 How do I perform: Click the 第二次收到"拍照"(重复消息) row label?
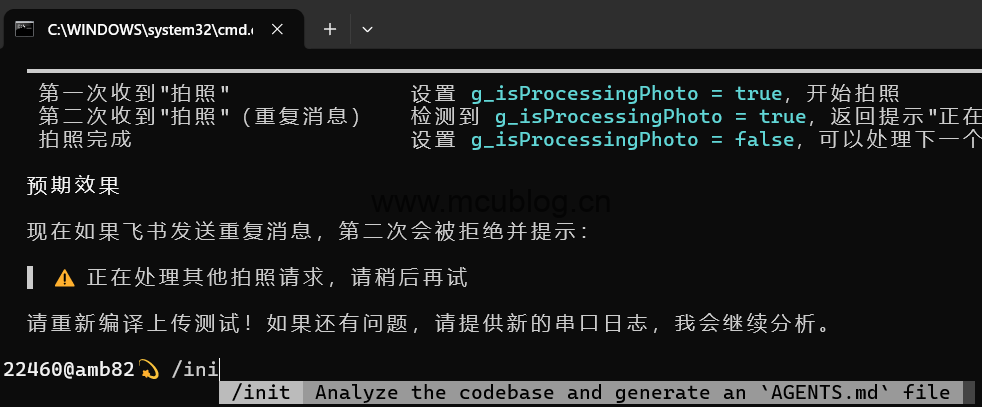pos(199,117)
